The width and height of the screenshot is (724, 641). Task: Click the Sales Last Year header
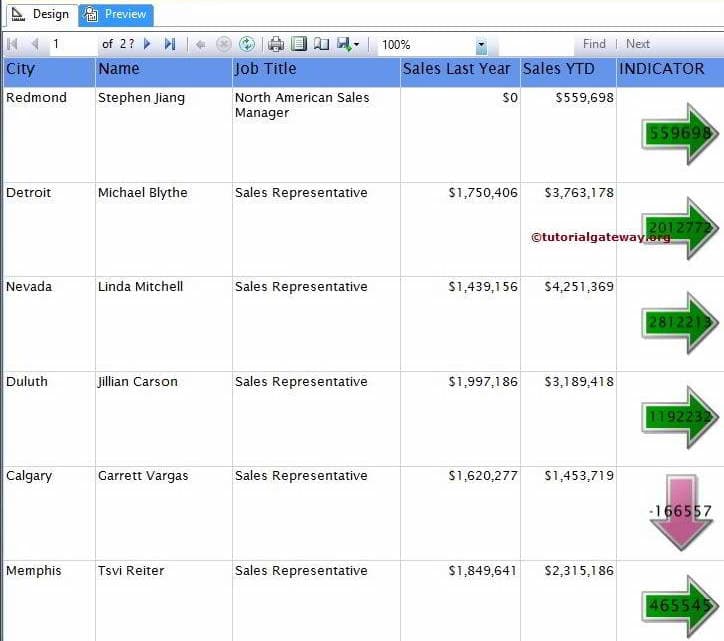460,73
